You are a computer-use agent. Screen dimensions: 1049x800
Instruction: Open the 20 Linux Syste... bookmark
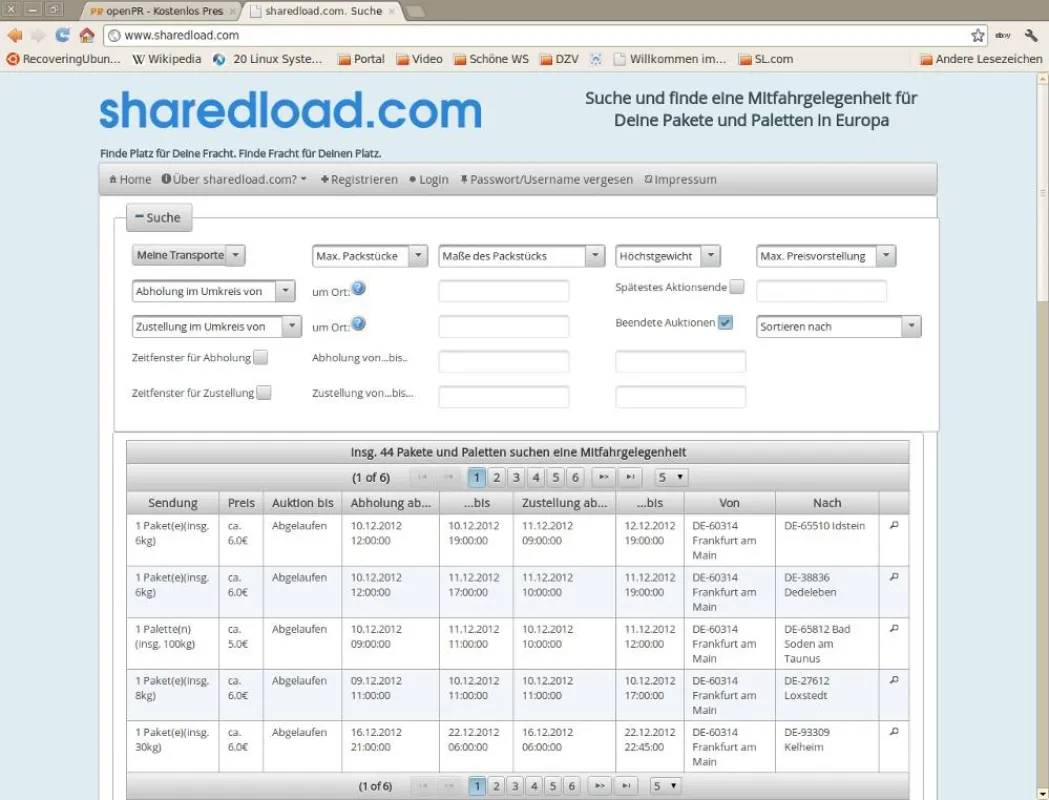tap(268, 59)
